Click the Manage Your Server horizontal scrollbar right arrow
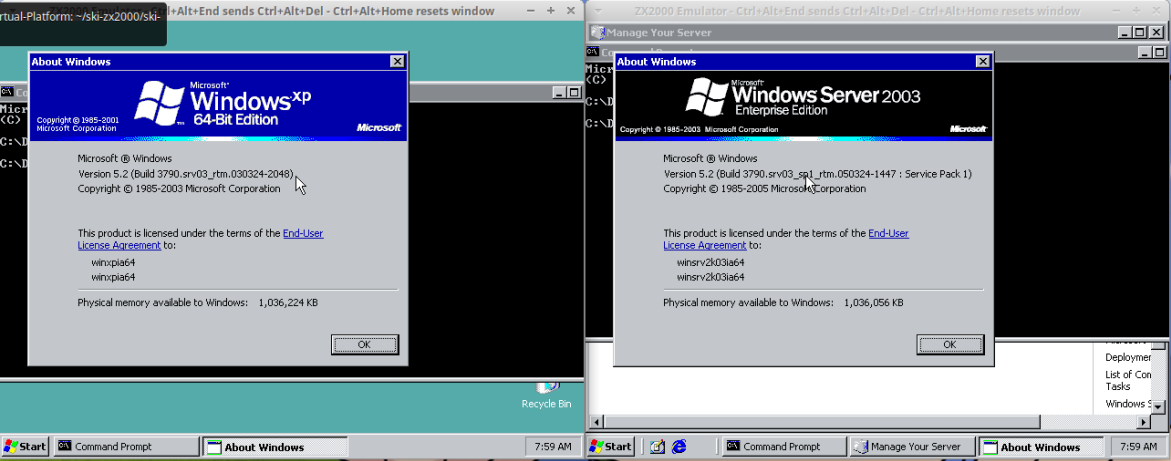 click(1144, 422)
